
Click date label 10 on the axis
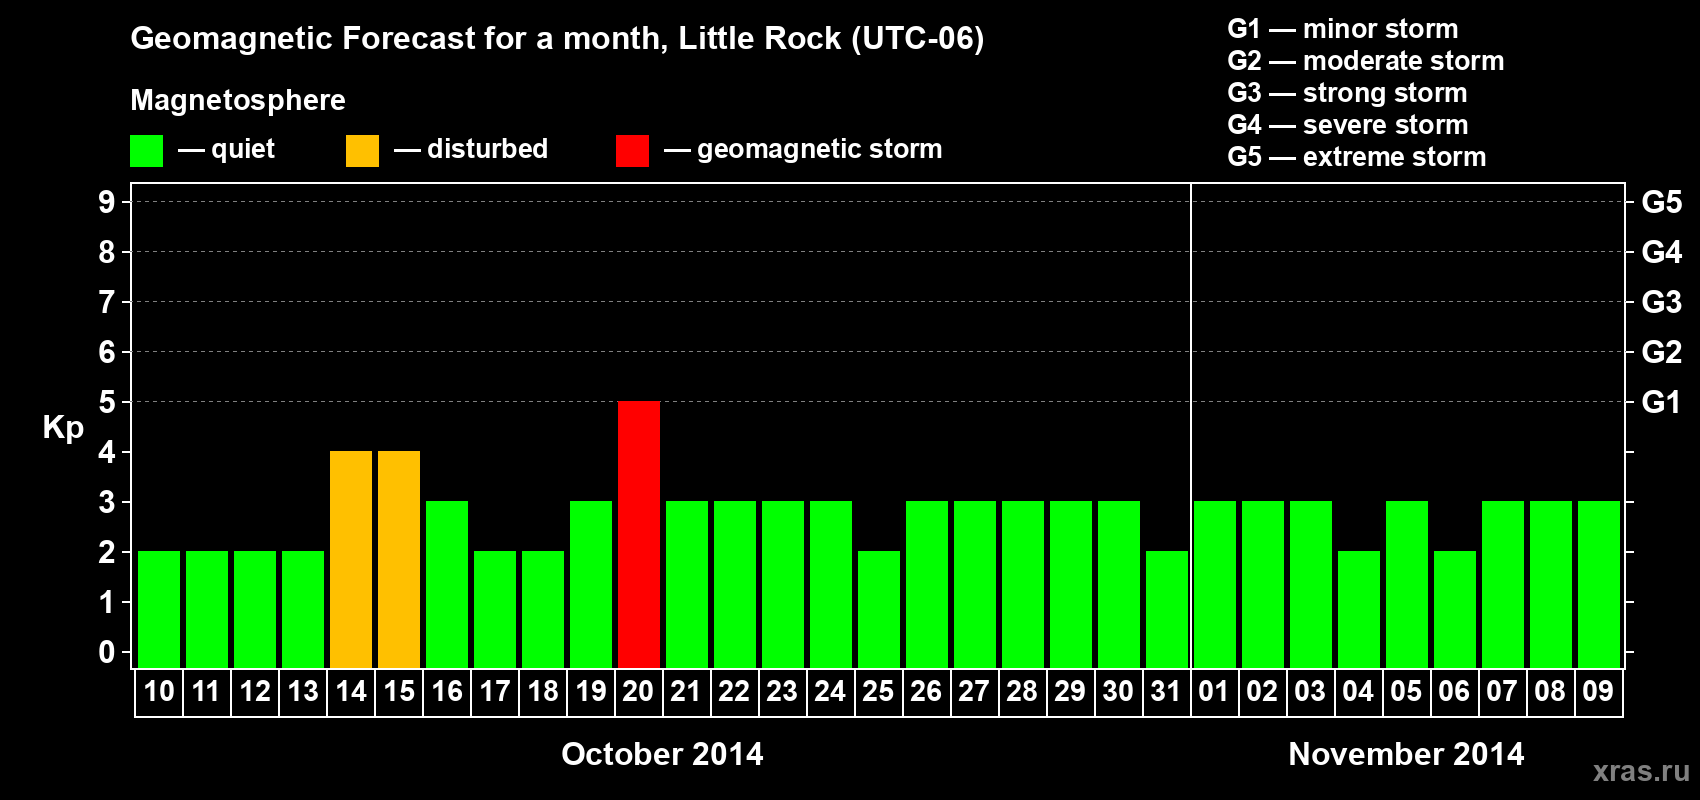click(x=159, y=691)
